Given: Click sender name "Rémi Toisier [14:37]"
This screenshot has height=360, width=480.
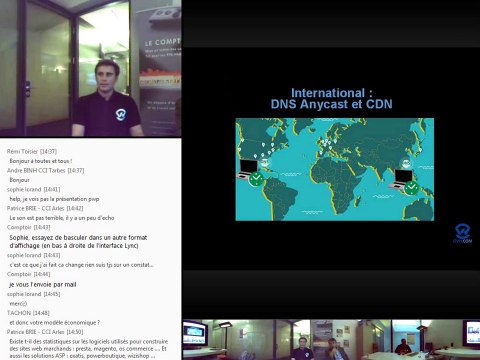Looking at the screenshot, I should (x=32, y=151).
